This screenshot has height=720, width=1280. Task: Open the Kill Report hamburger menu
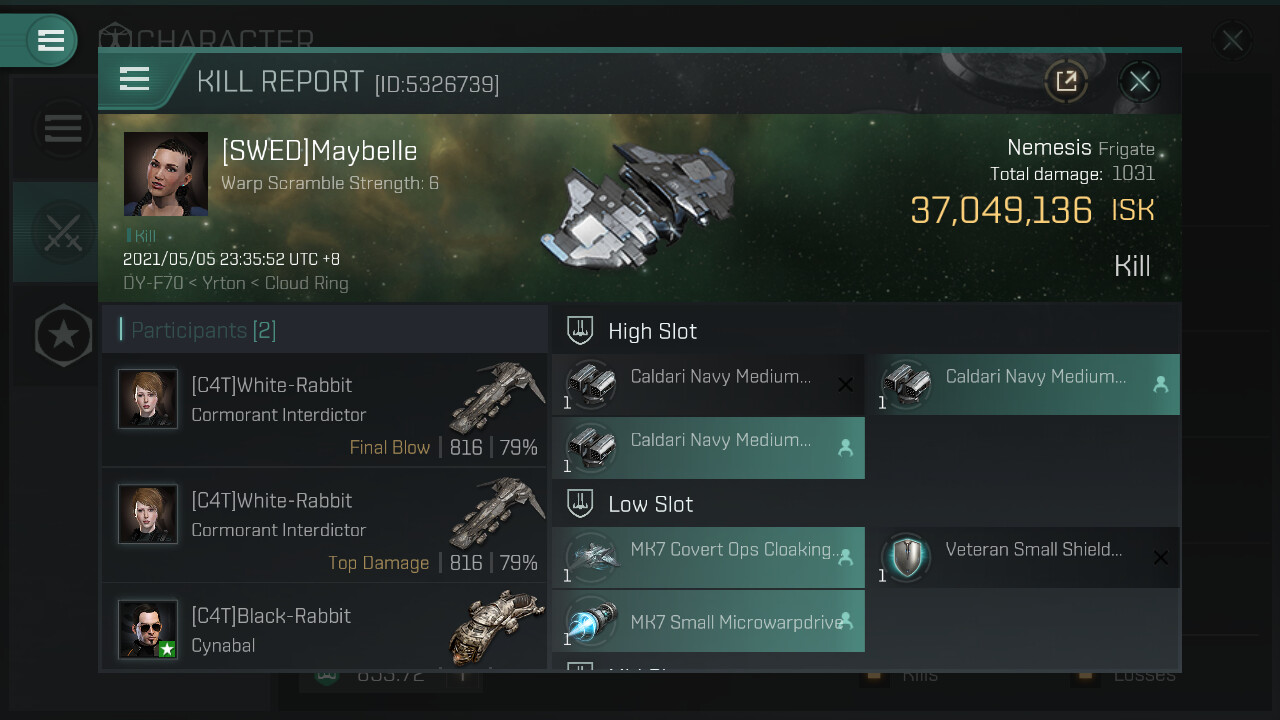pos(134,79)
